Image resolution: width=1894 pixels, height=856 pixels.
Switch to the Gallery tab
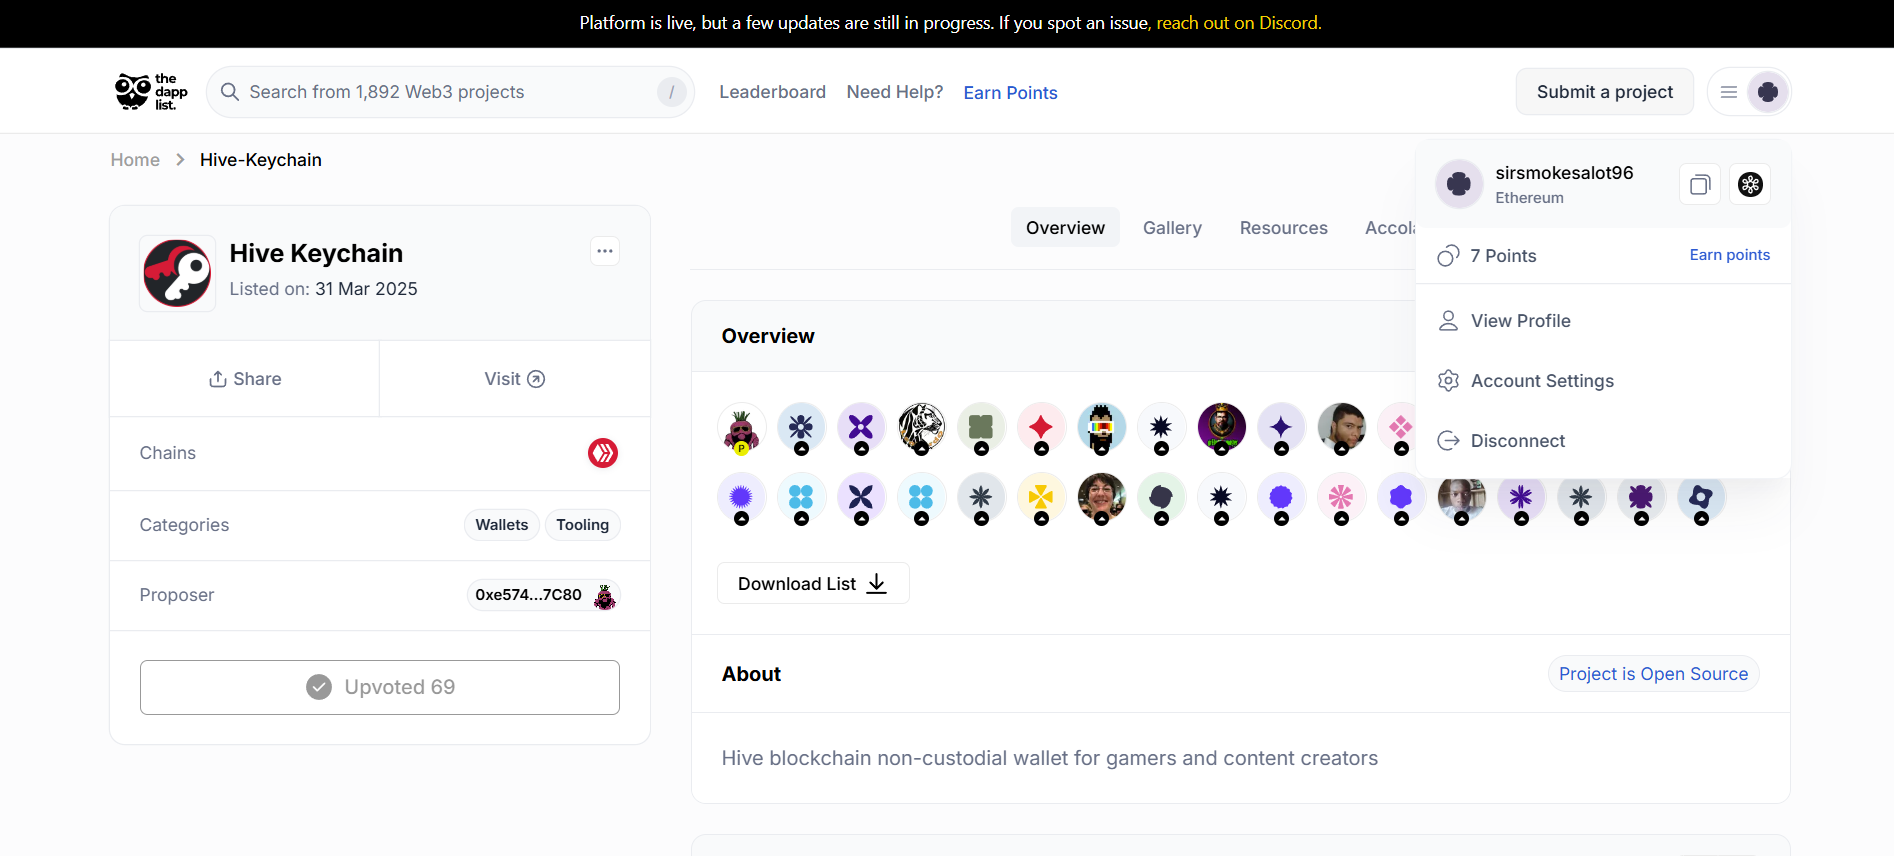1172,228
